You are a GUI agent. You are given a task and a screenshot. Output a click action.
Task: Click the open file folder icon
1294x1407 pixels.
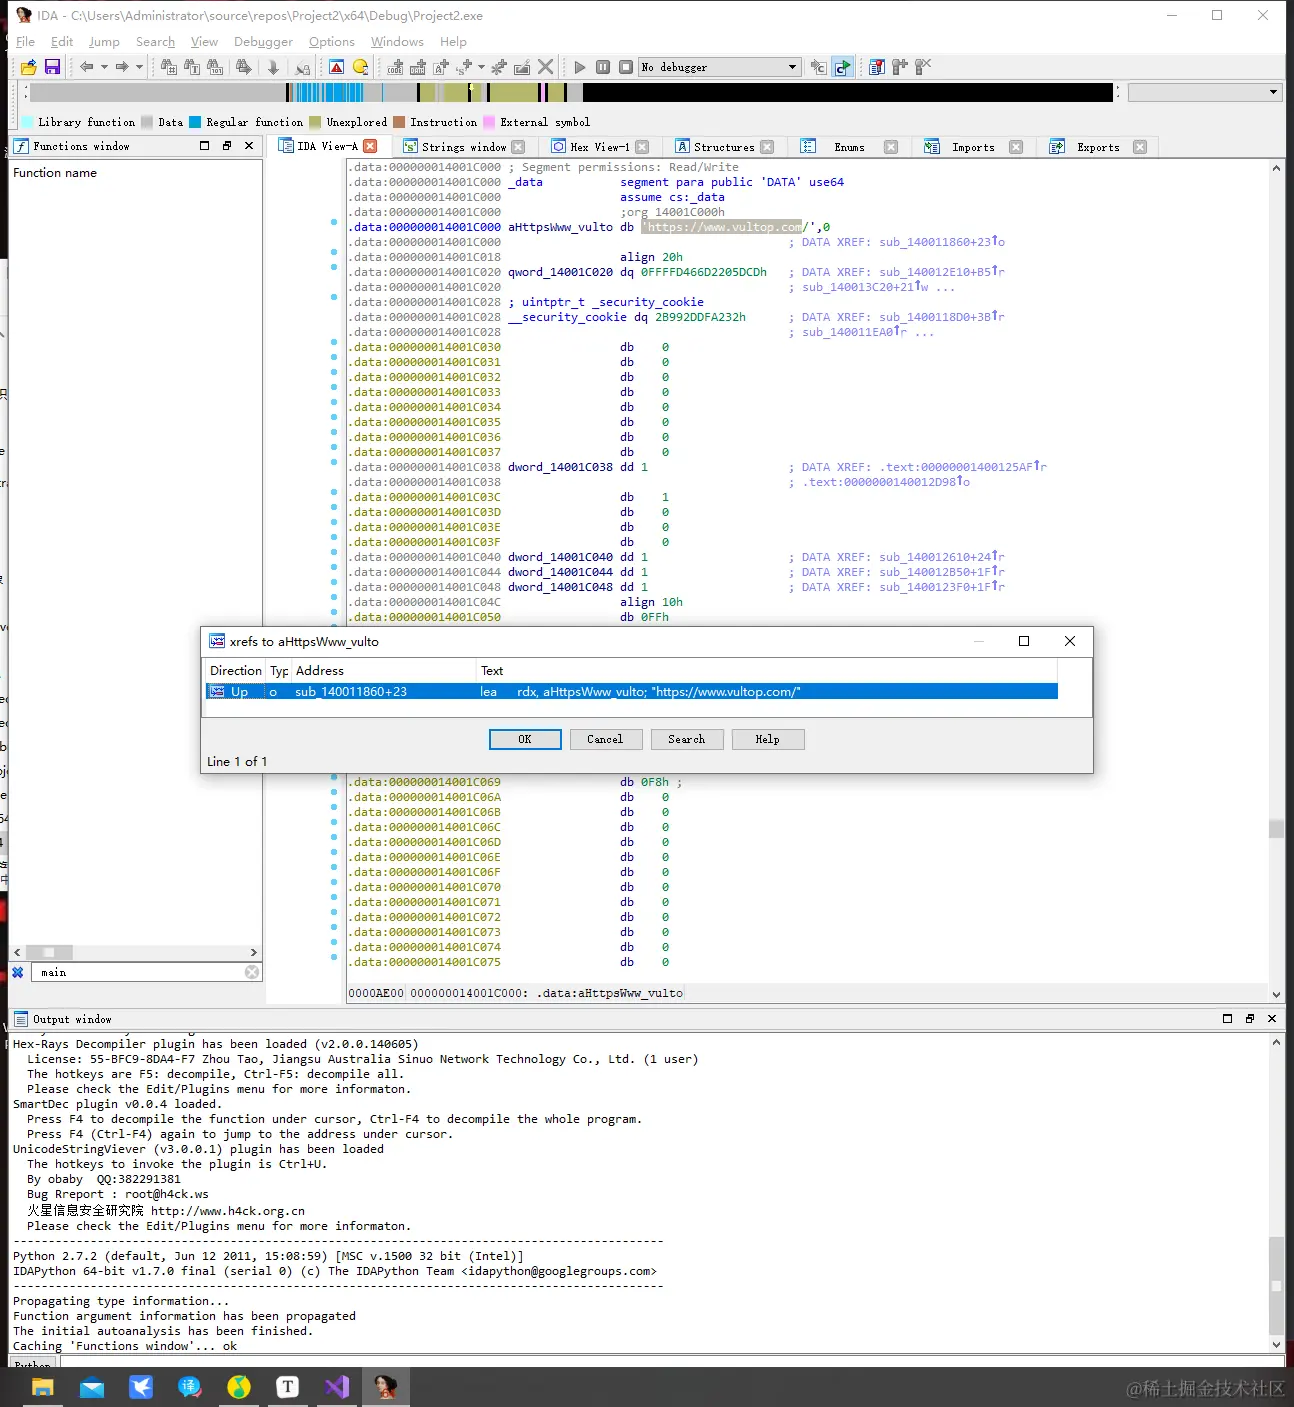click(28, 67)
